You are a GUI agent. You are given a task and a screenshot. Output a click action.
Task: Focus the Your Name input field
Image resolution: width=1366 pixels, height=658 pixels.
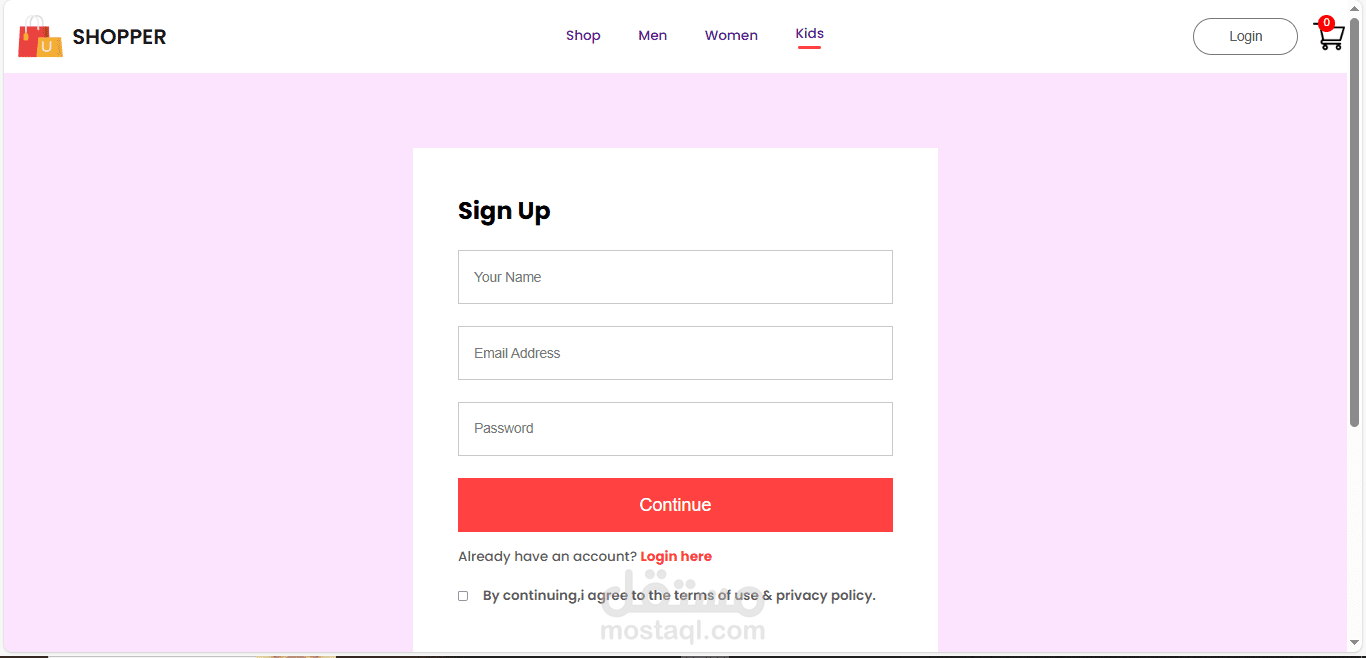tap(675, 277)
